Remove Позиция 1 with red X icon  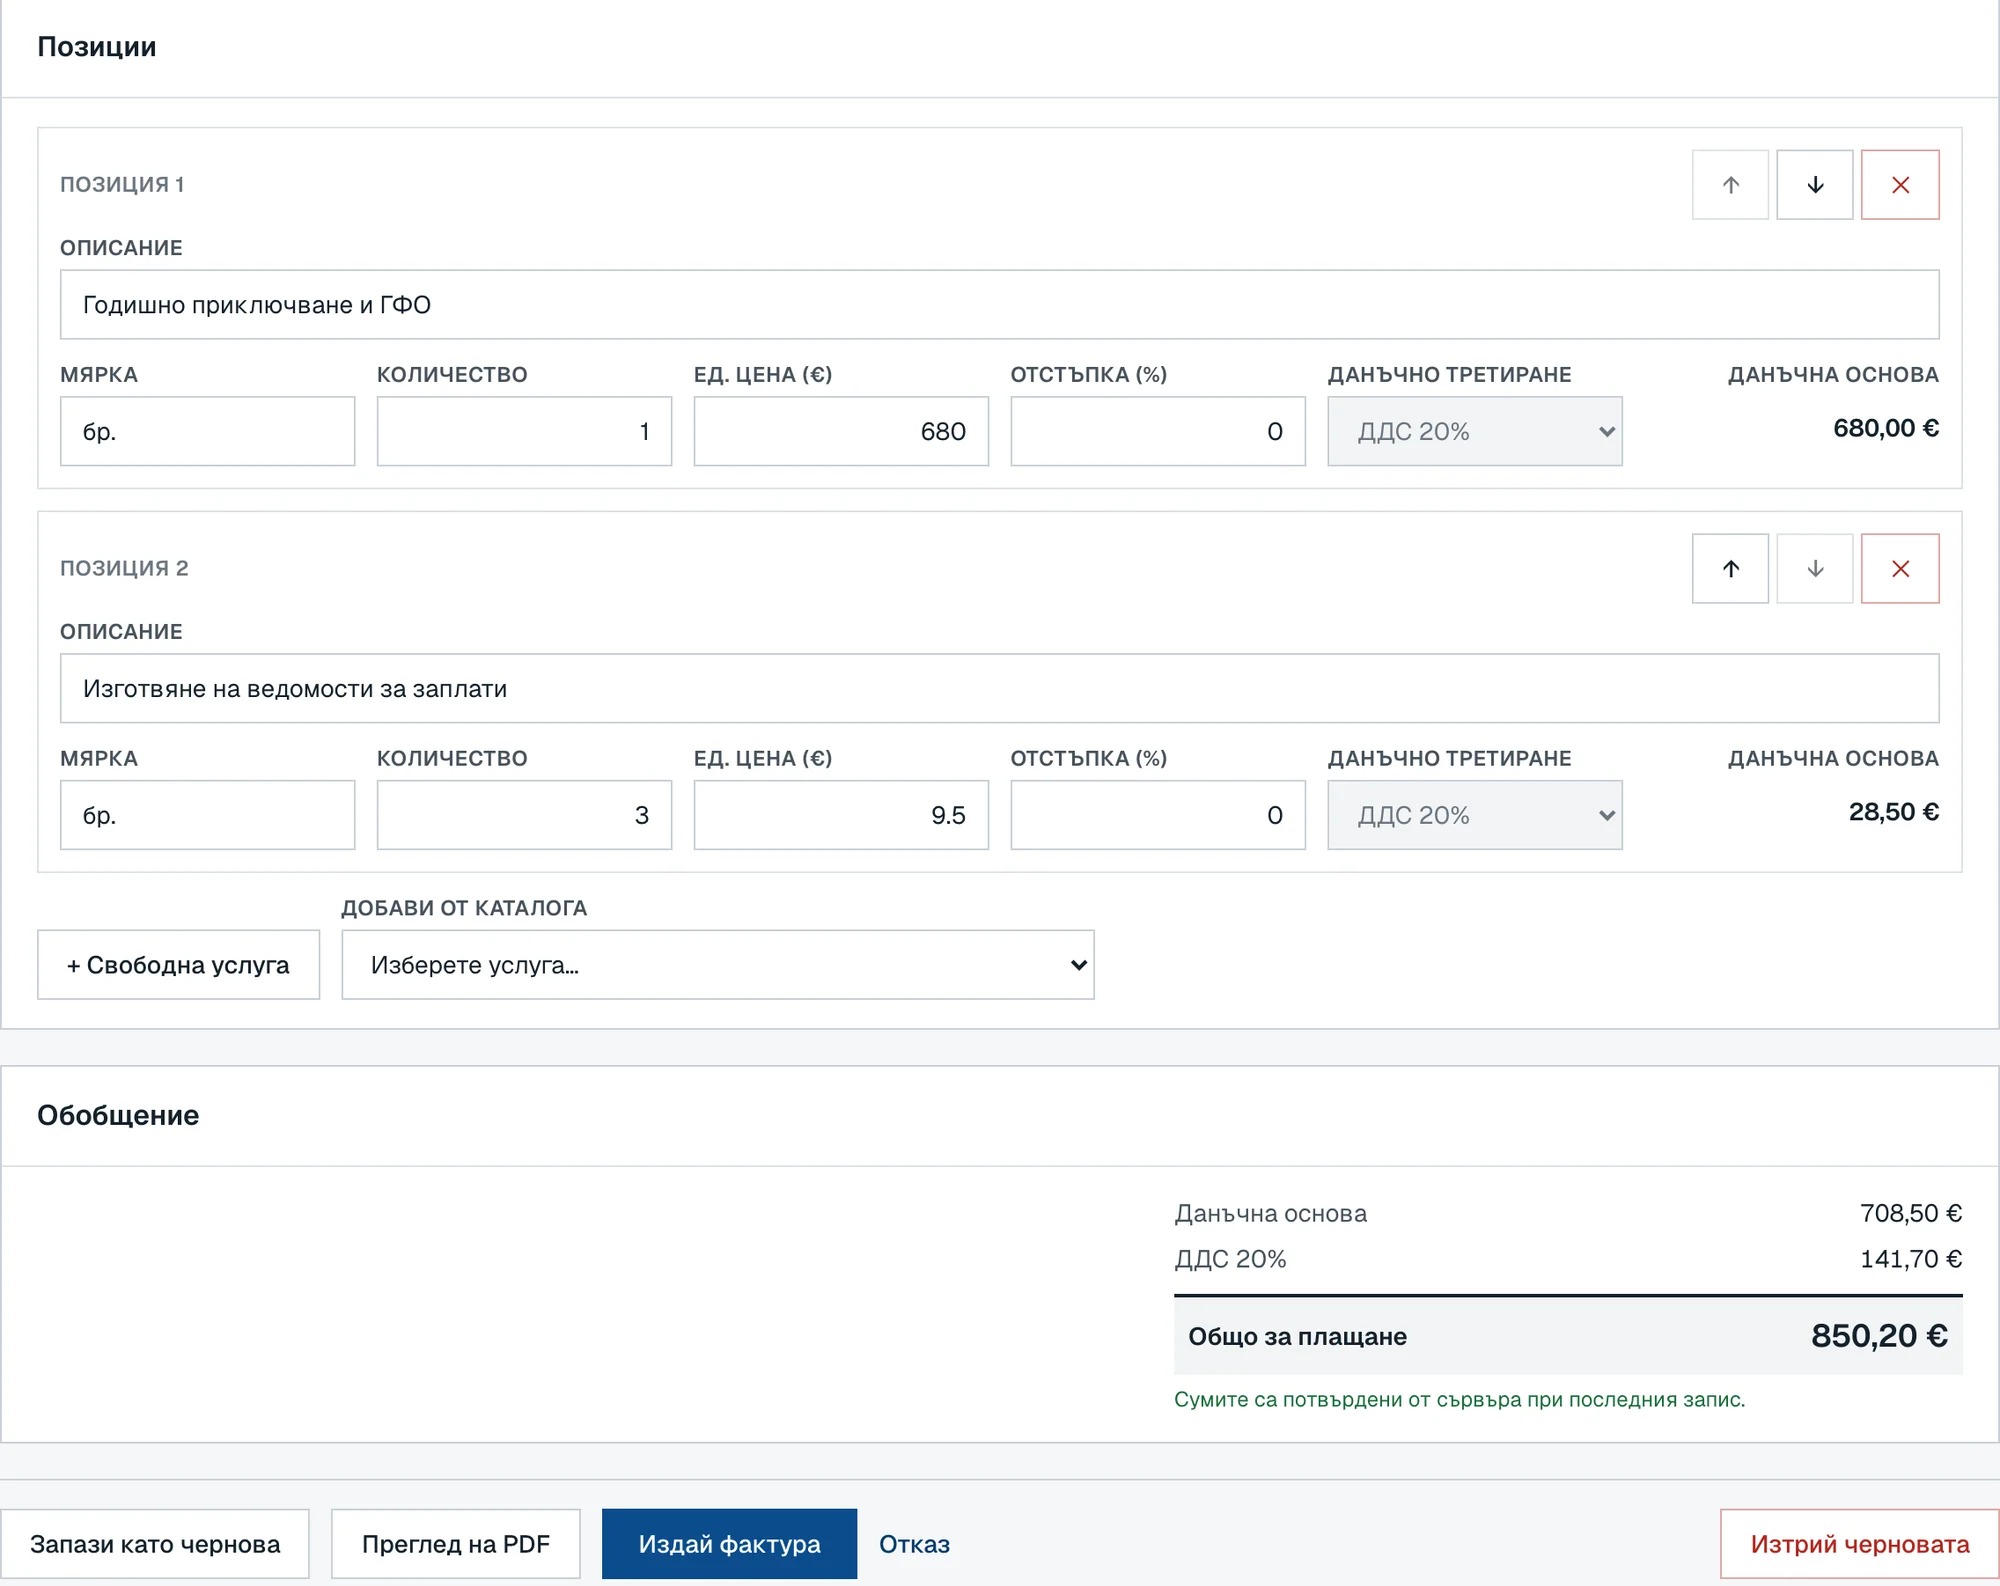point(1900,185)
